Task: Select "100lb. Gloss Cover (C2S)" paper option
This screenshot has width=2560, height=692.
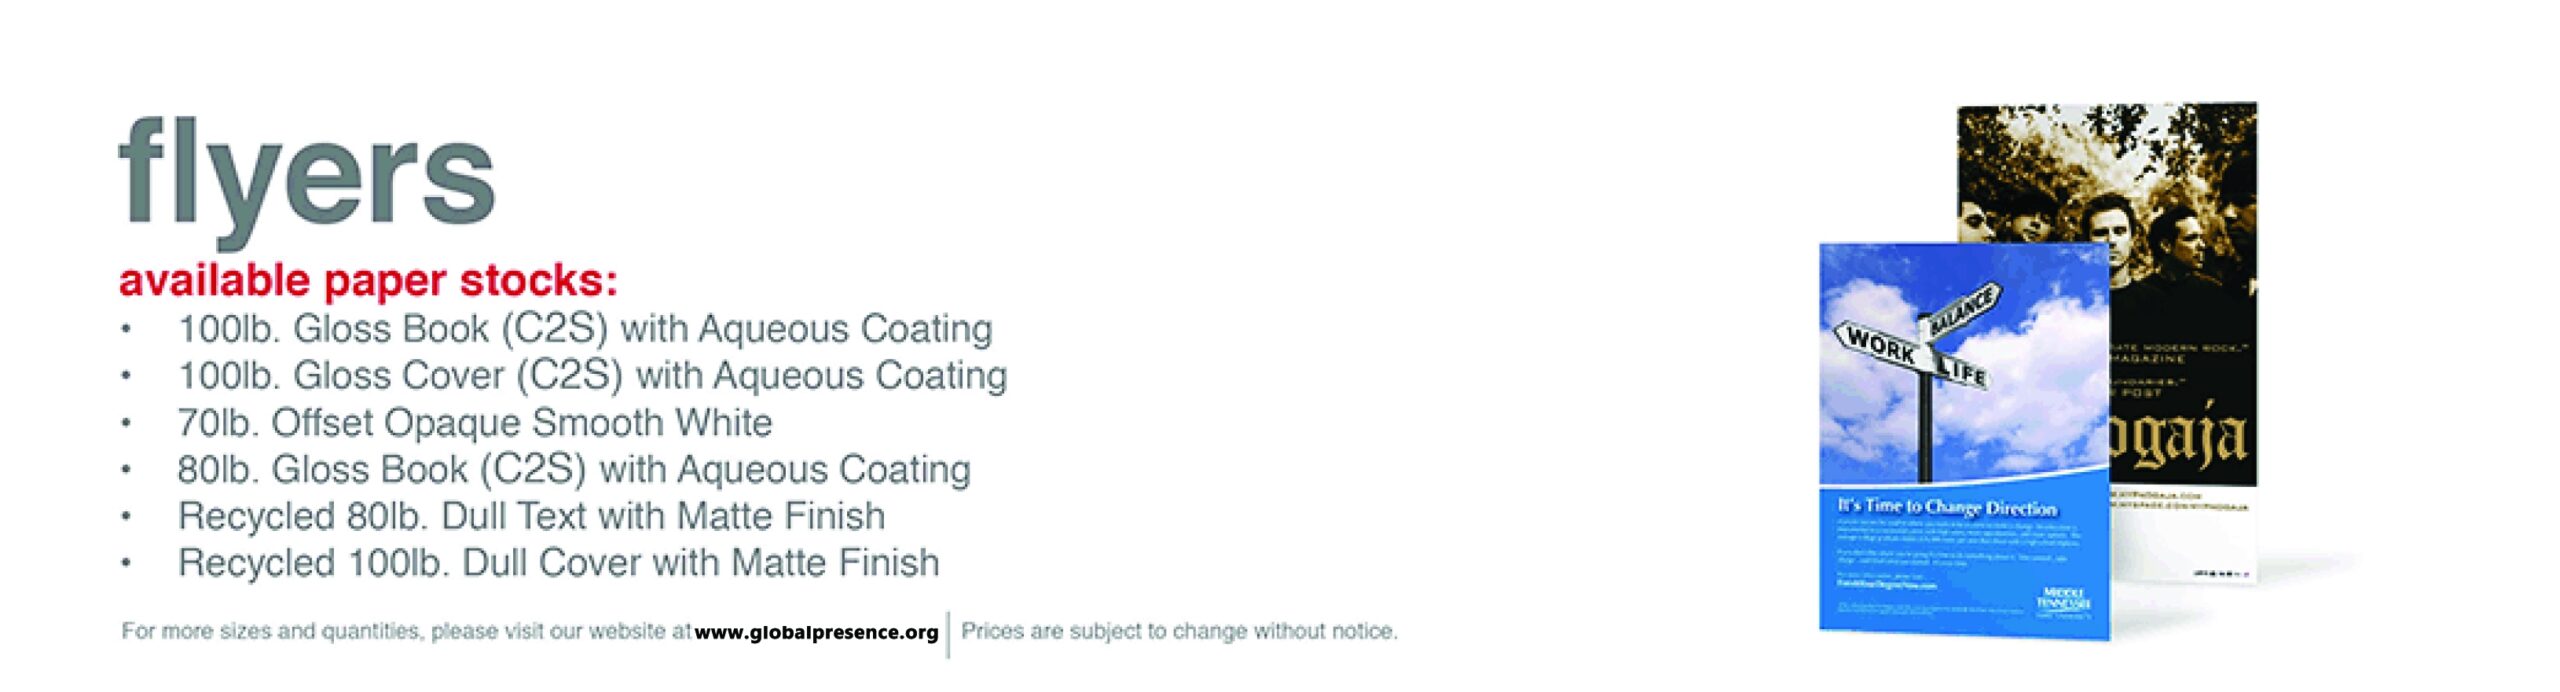Action: tap(592, 375)
